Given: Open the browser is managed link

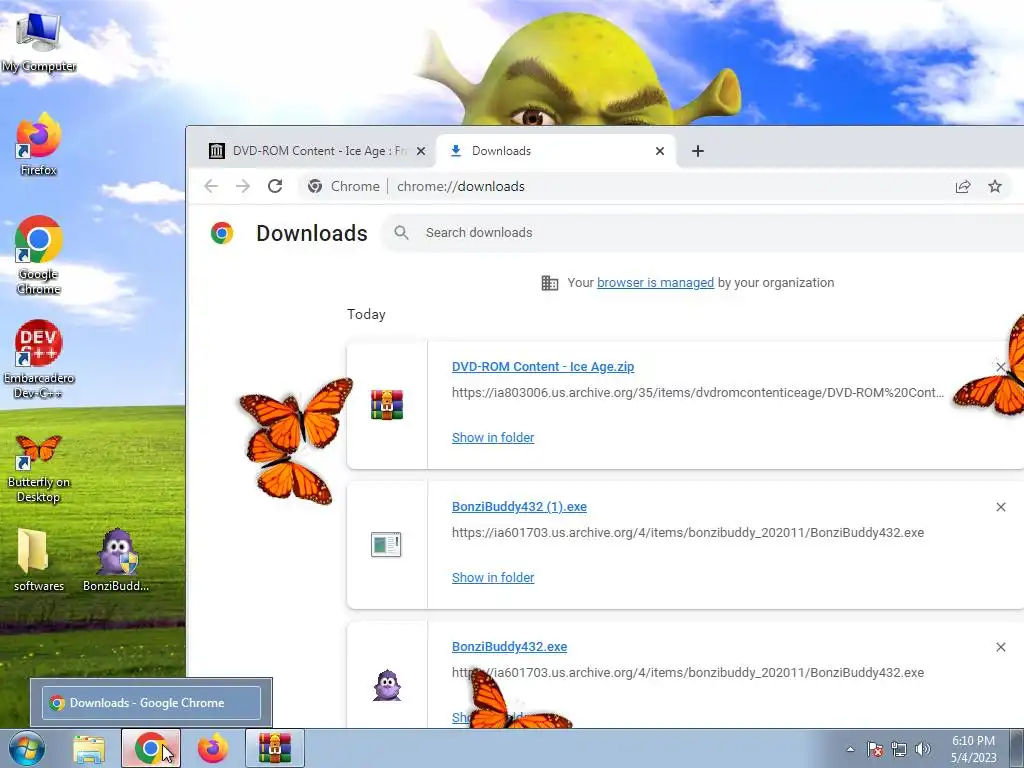Looking at the screenshot, I should (x=655, y=283).
